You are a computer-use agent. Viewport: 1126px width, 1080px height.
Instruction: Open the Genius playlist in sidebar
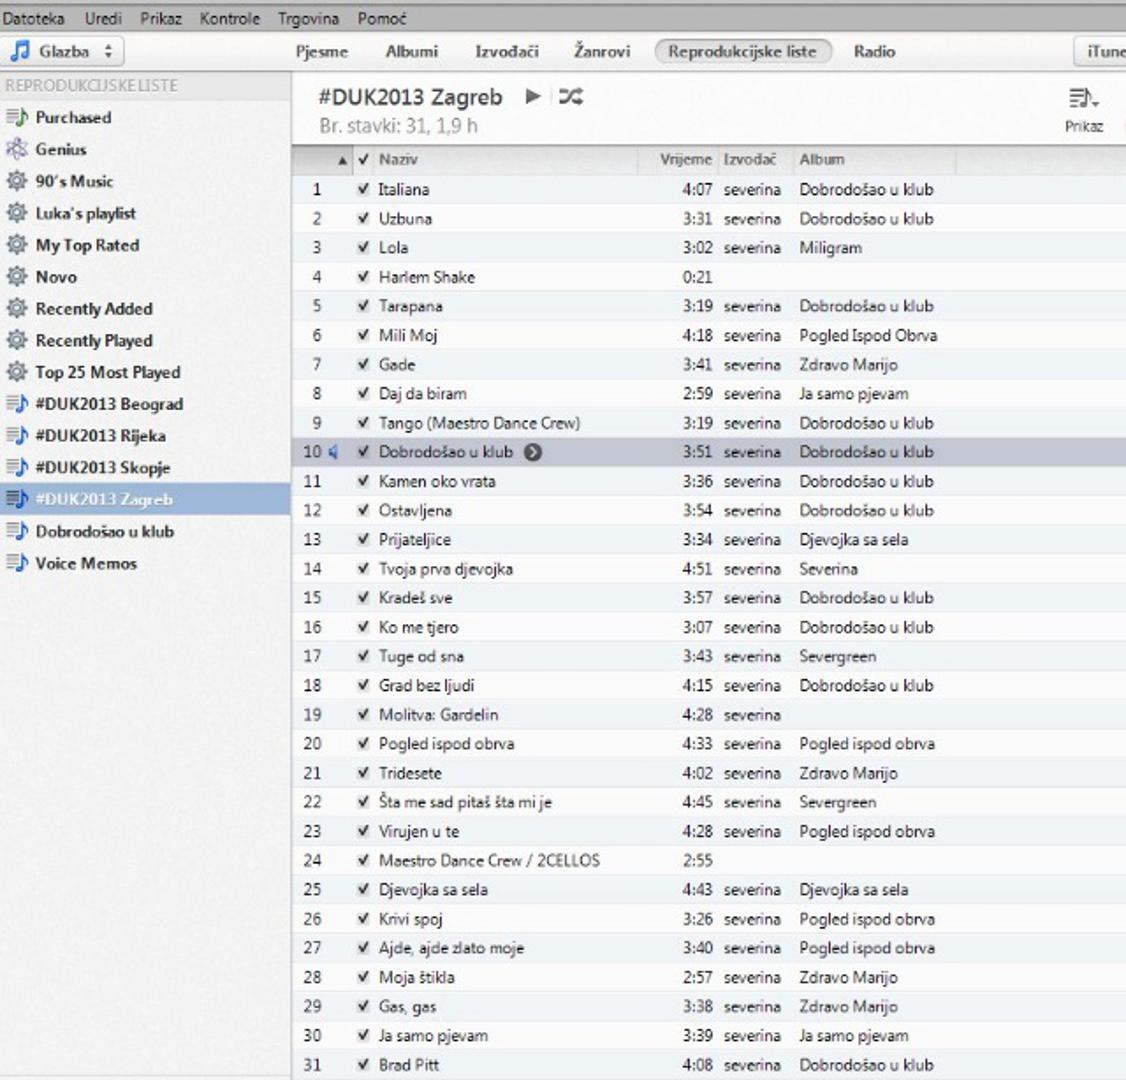tap(60, 149)
